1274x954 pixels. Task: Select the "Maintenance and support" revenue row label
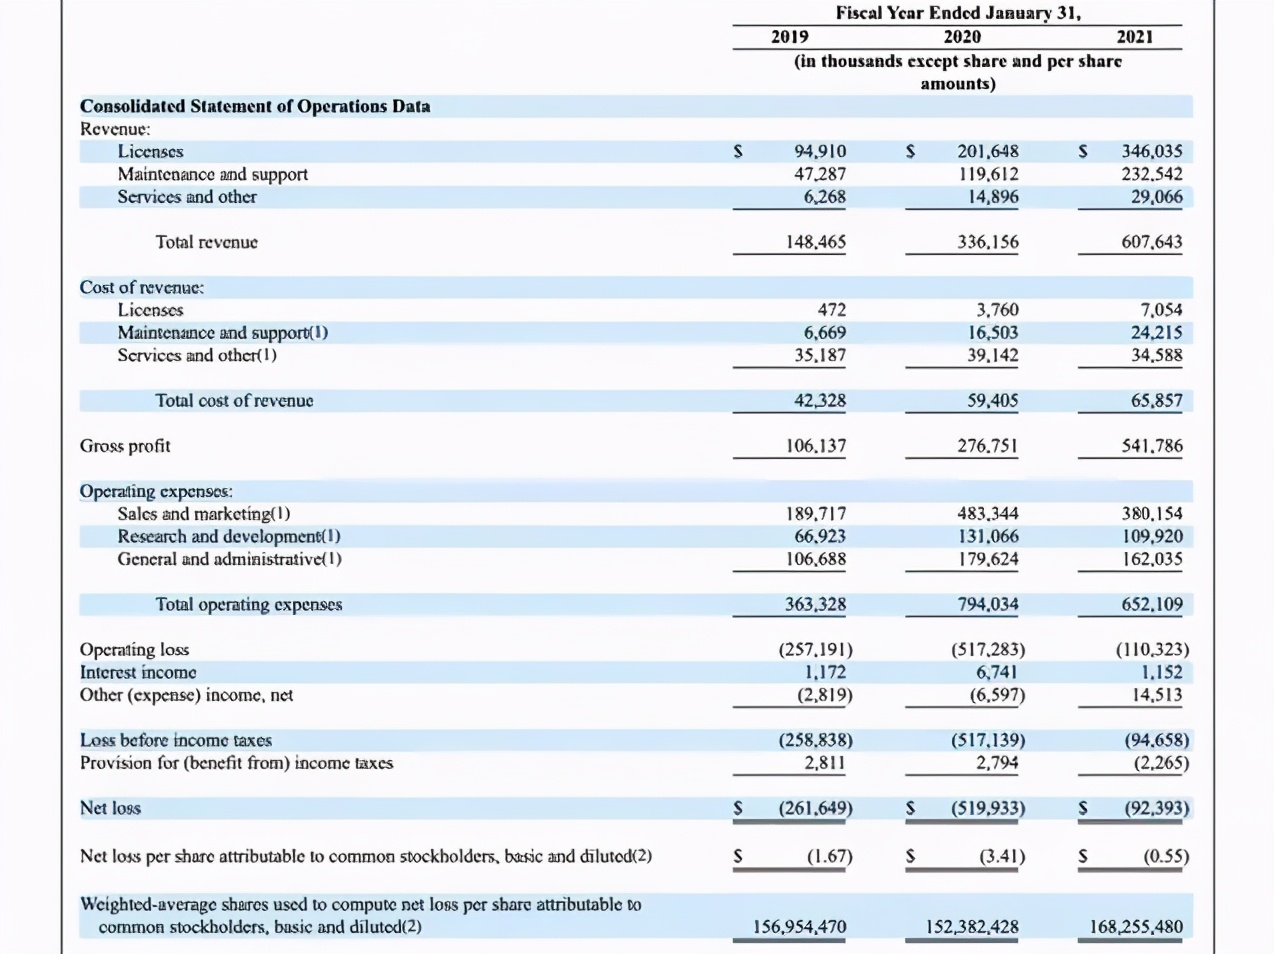coord(213,174)
